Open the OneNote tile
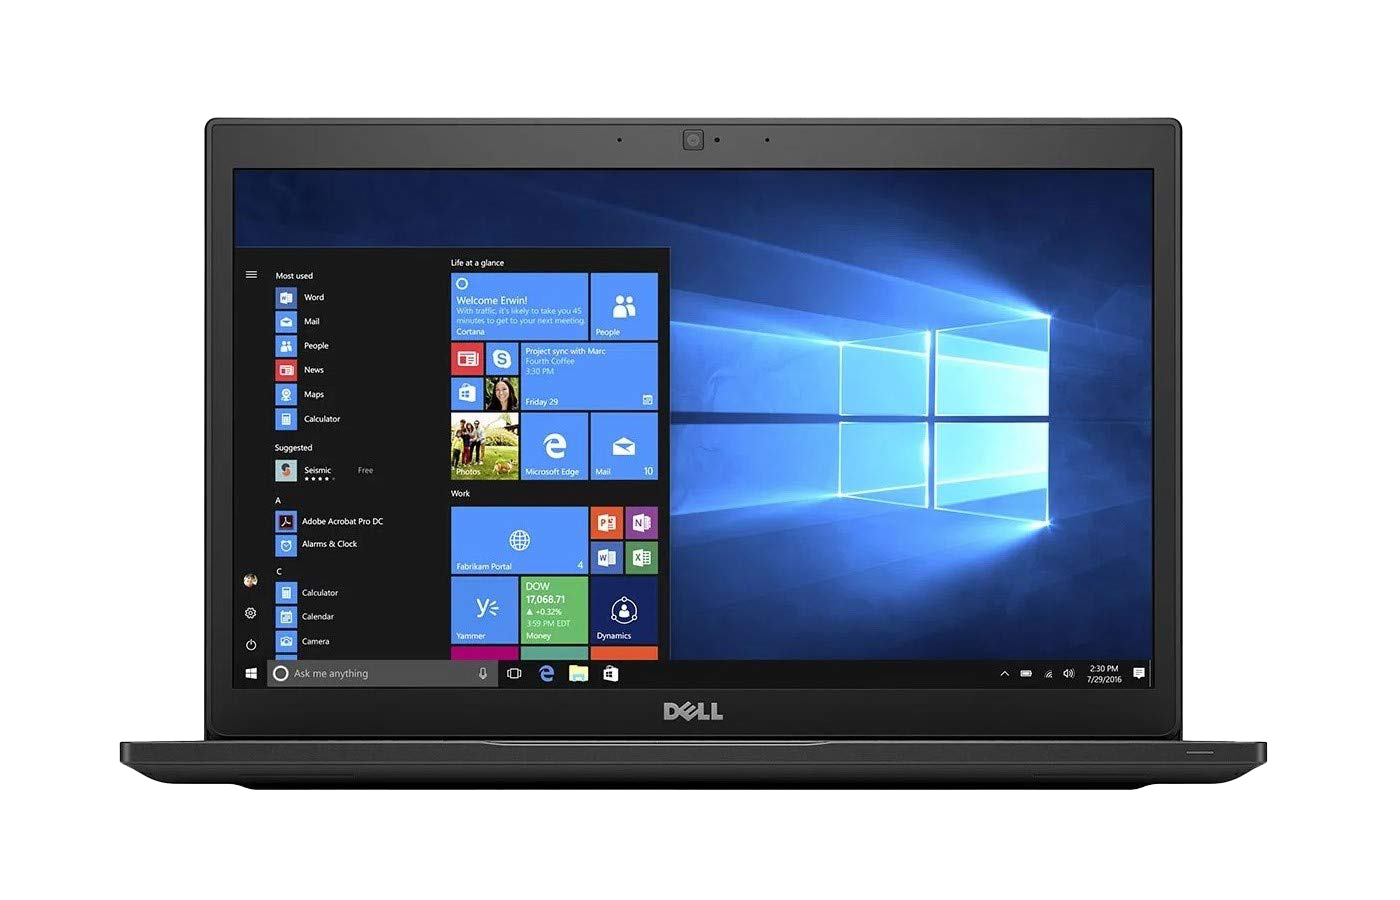Viewport: 1400px width, 900px height. click(x=642, y=522)
